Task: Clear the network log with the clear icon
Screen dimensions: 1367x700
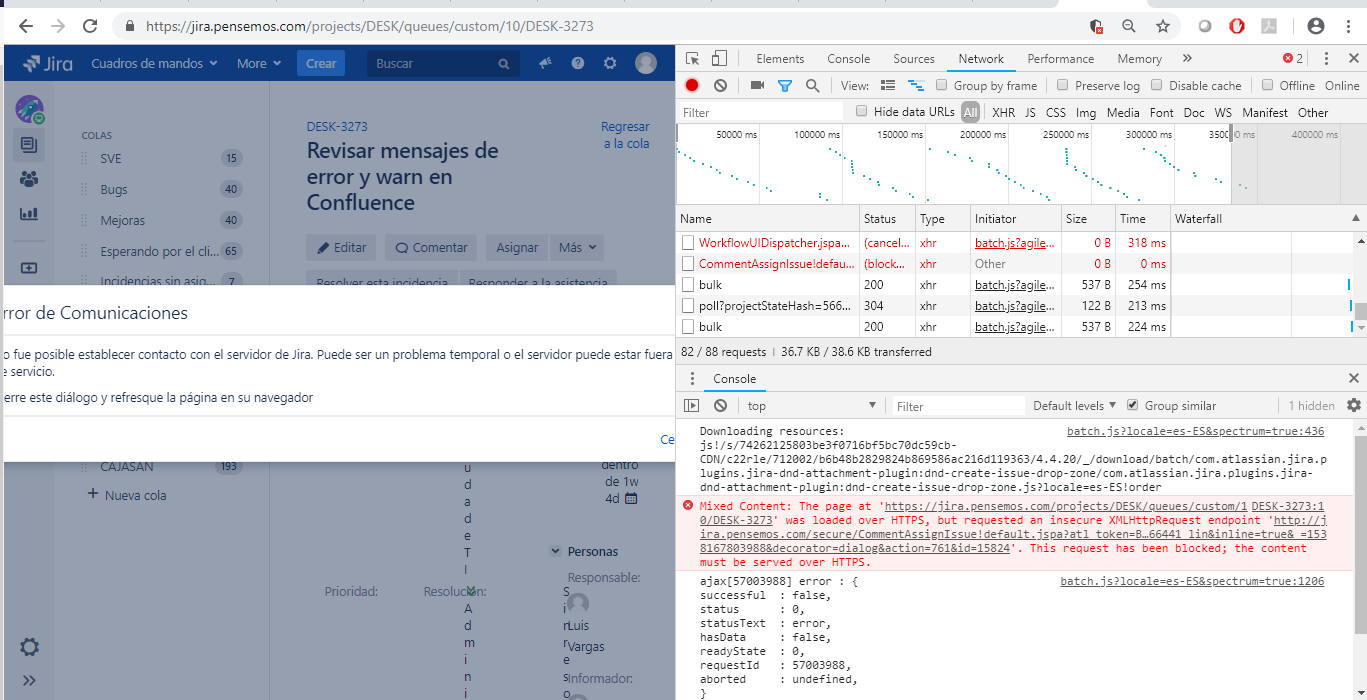Action: (720, 86)
